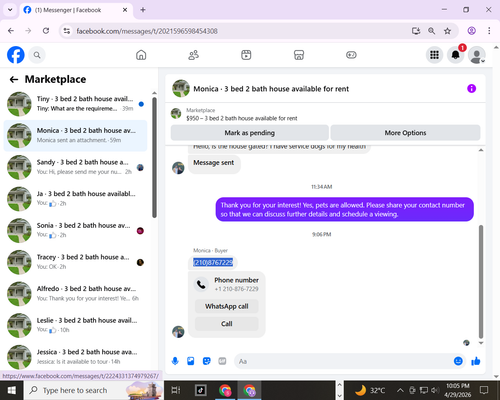Viewport: 500px width, 400px height.
Task: View site information icon in address bar
Action: 67,31
